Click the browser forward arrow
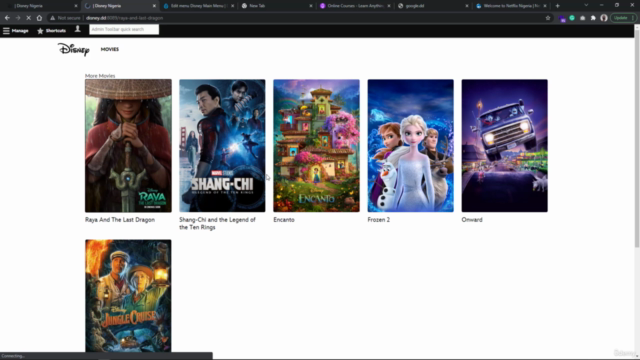 tap(18, 18)
